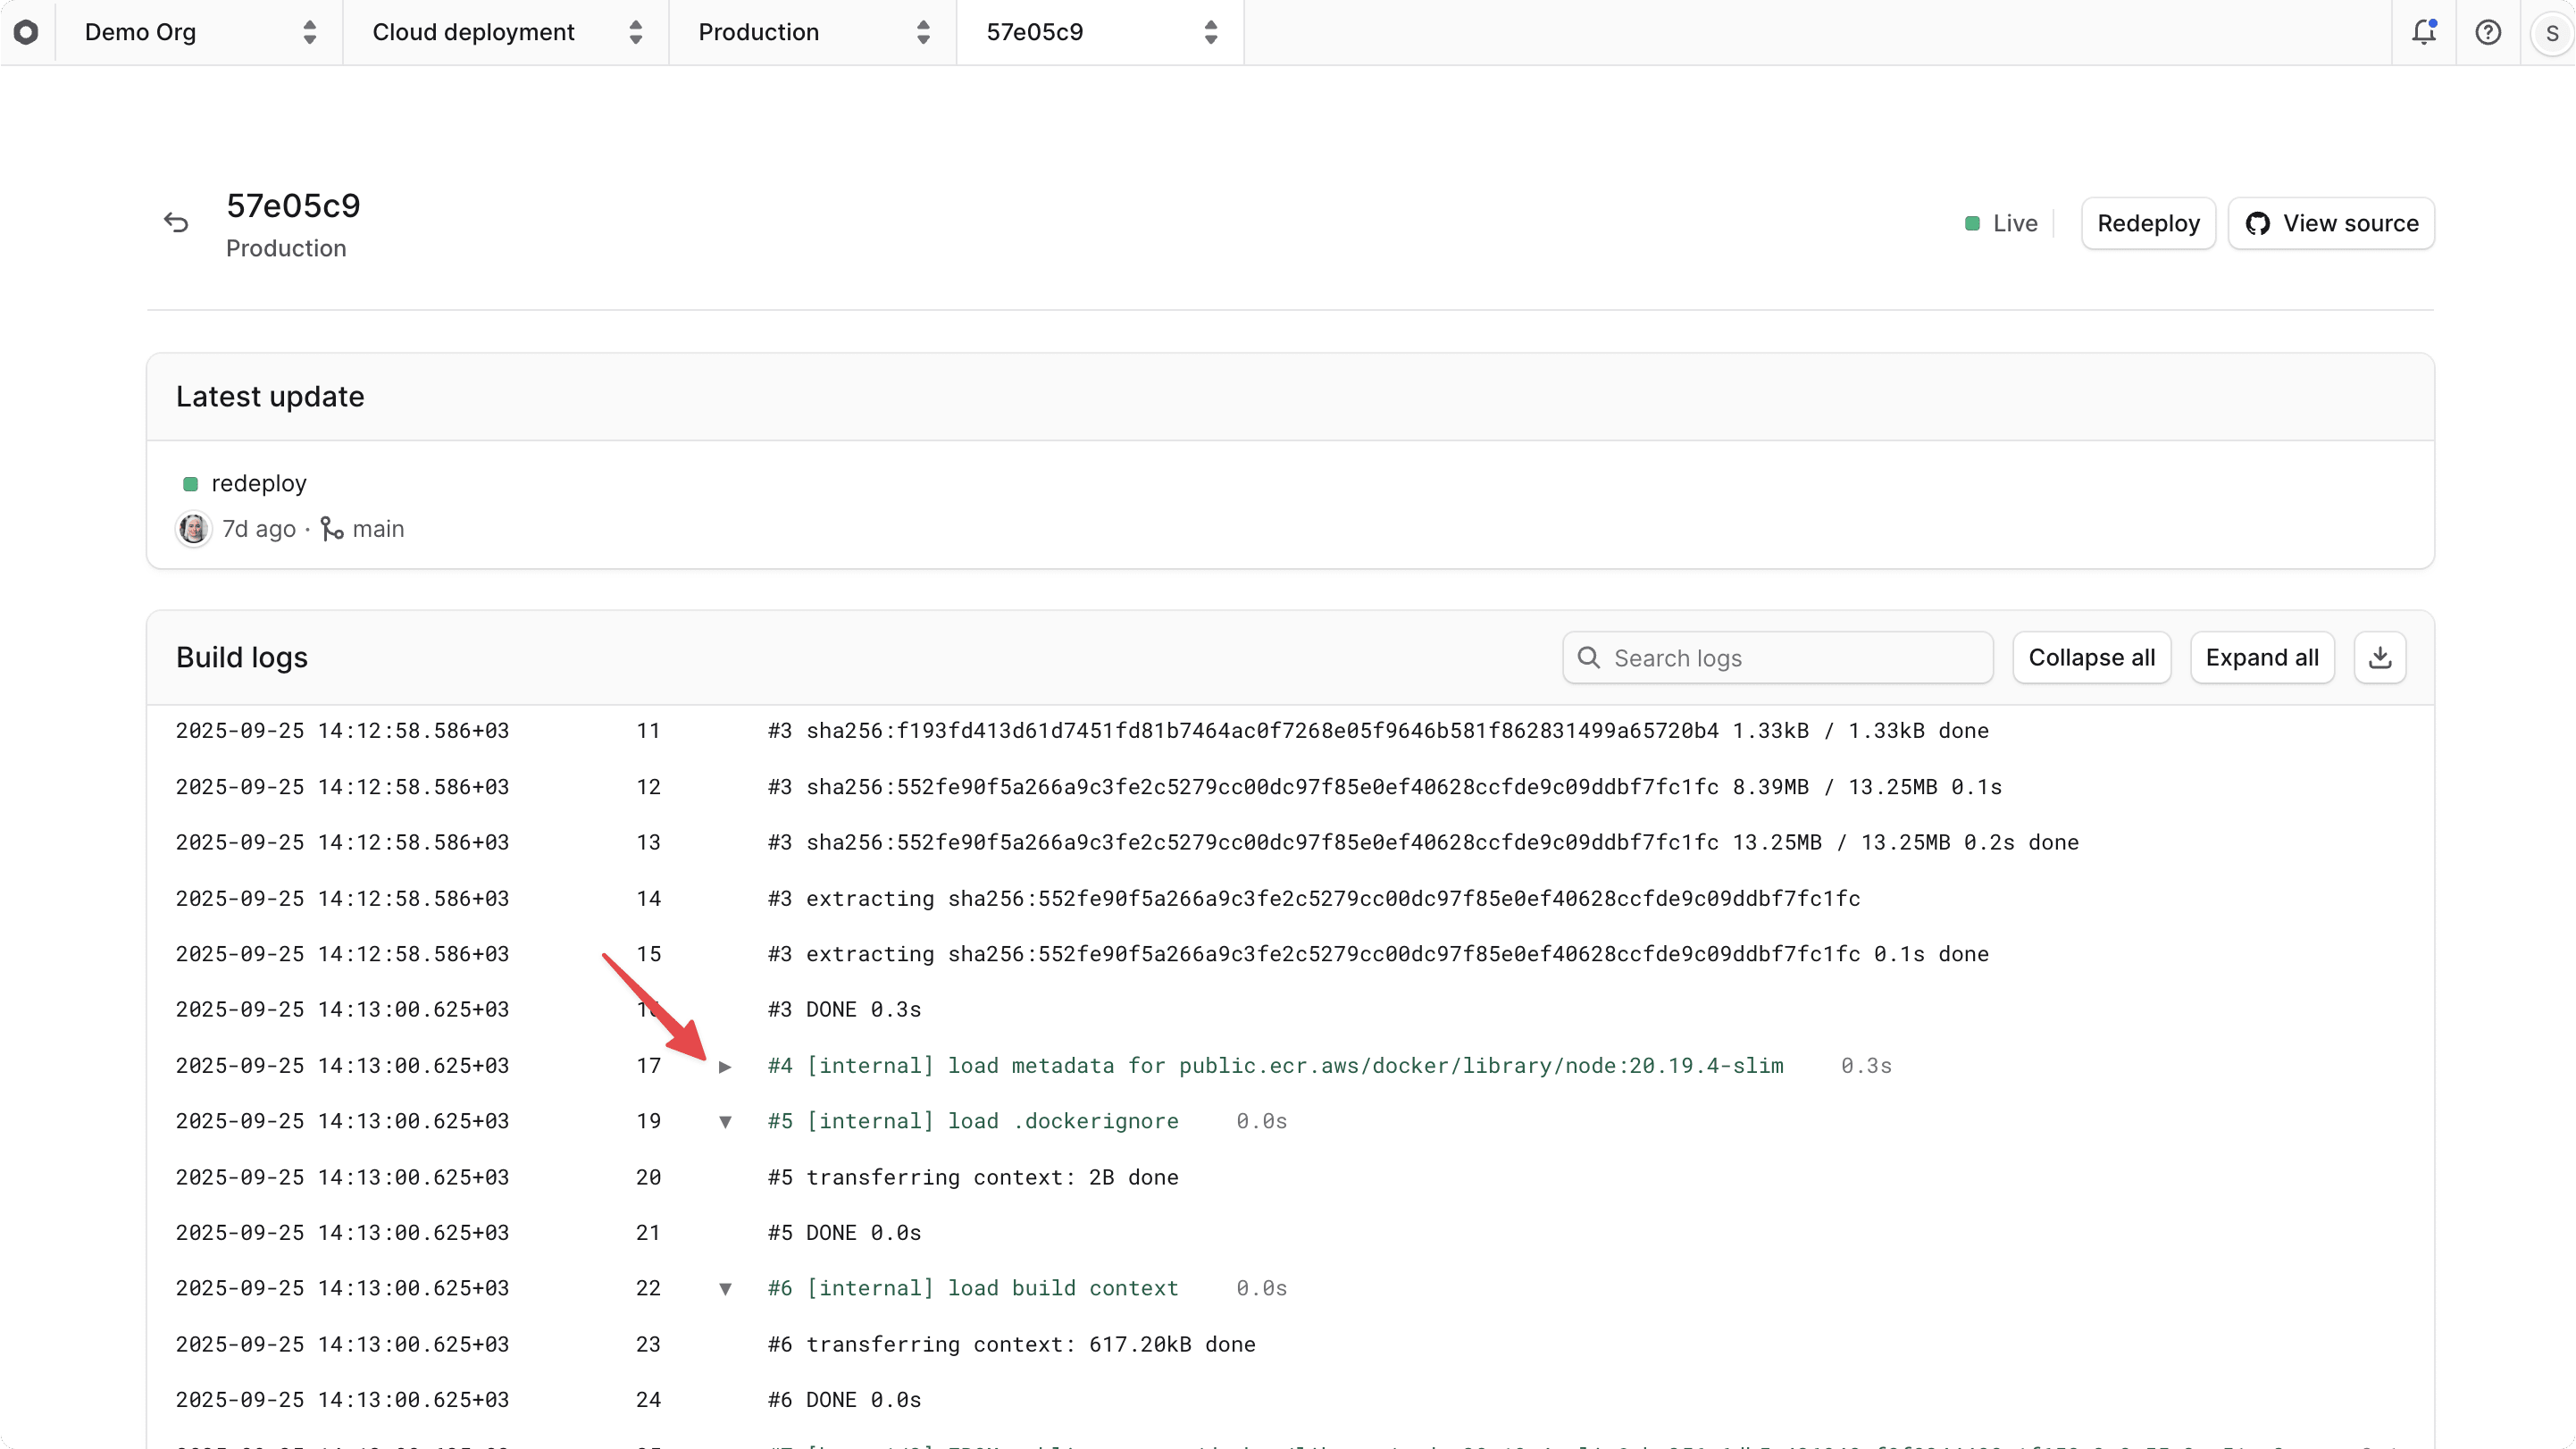Collapse step #5 load .dockerignore logs
The image size is (2576, 1449).
pos(726,1122)
